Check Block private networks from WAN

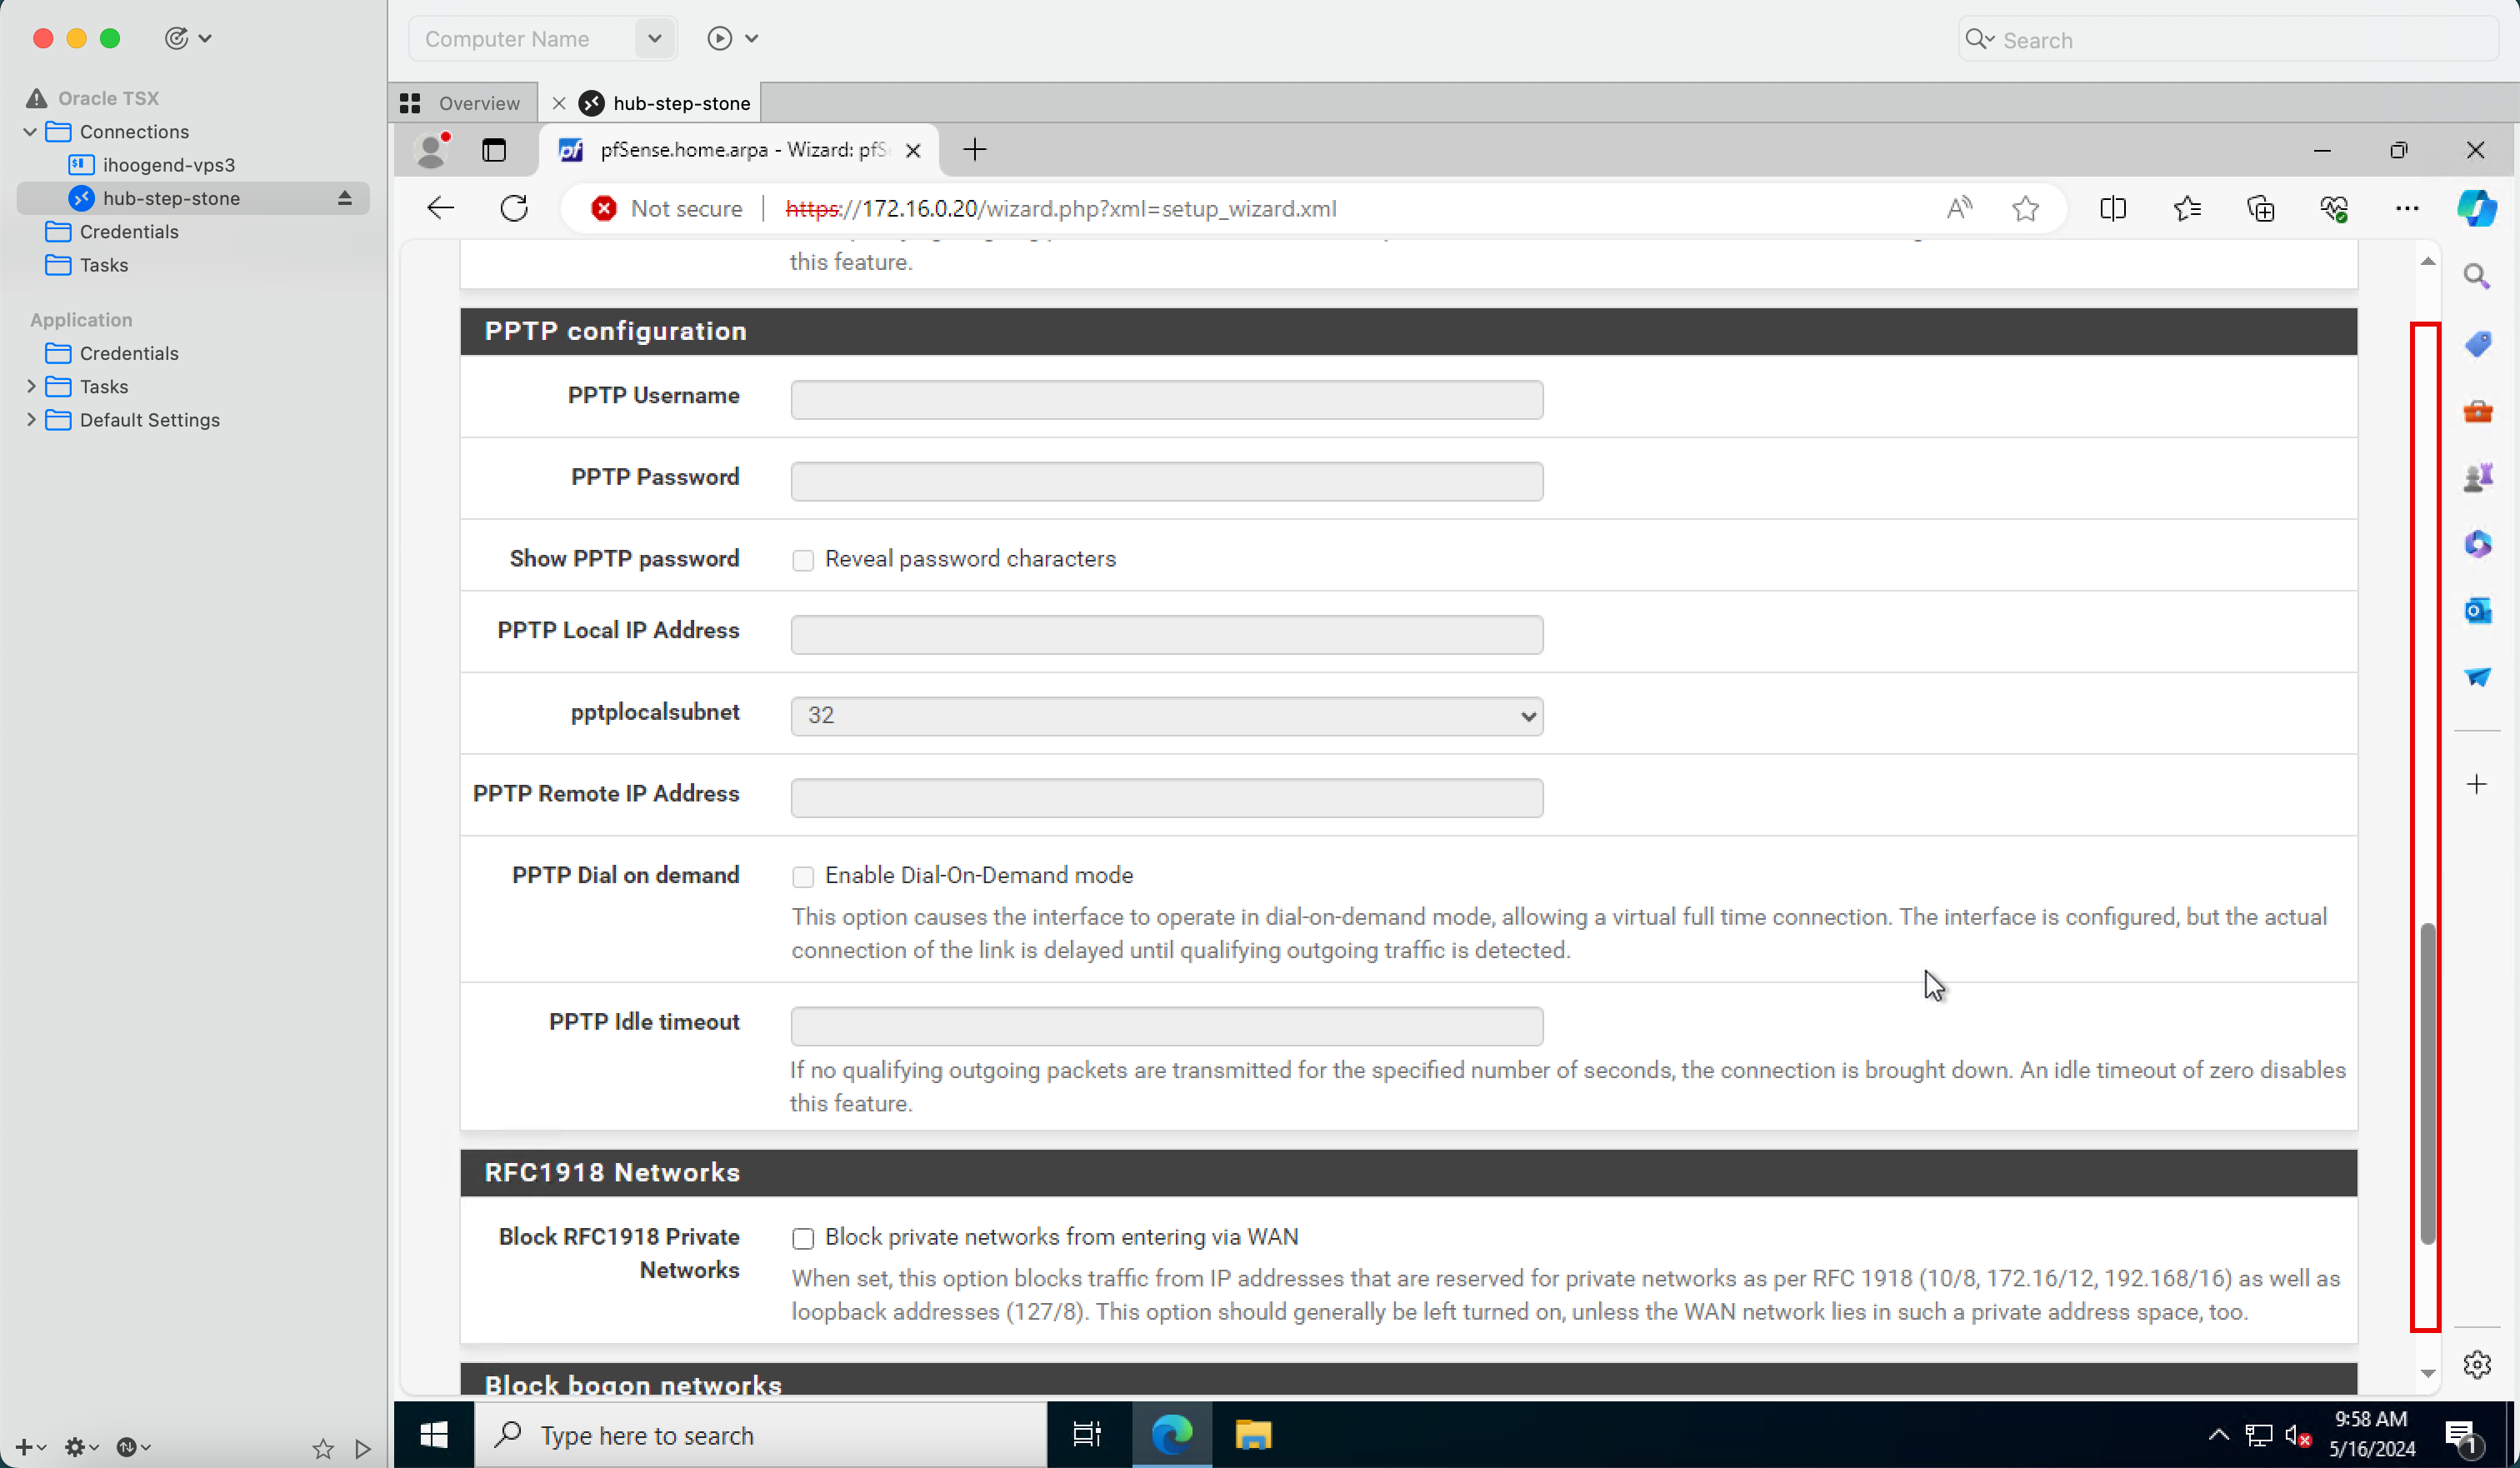[803, 1239]
